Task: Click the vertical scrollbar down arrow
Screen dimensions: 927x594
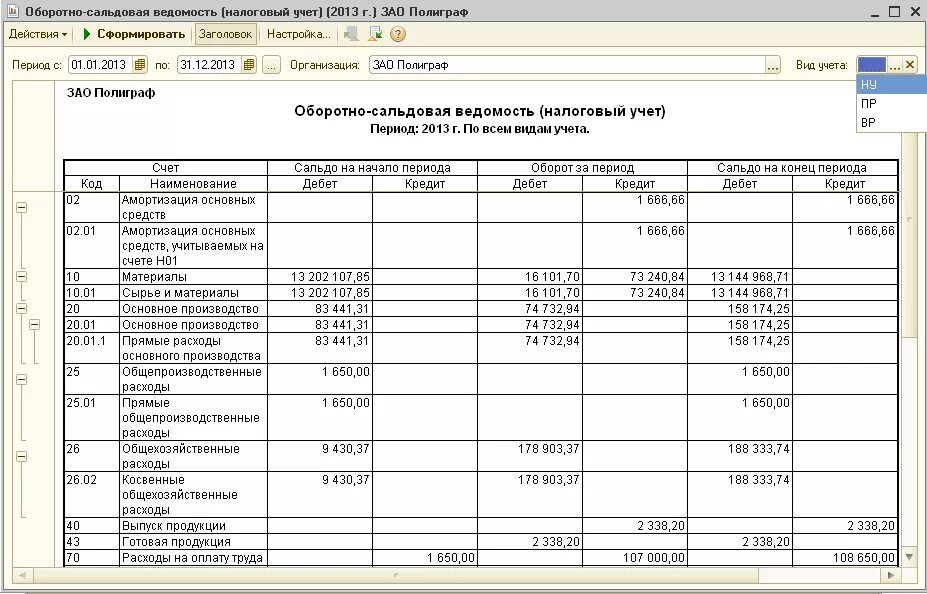Action: click(x=909, y=557)
